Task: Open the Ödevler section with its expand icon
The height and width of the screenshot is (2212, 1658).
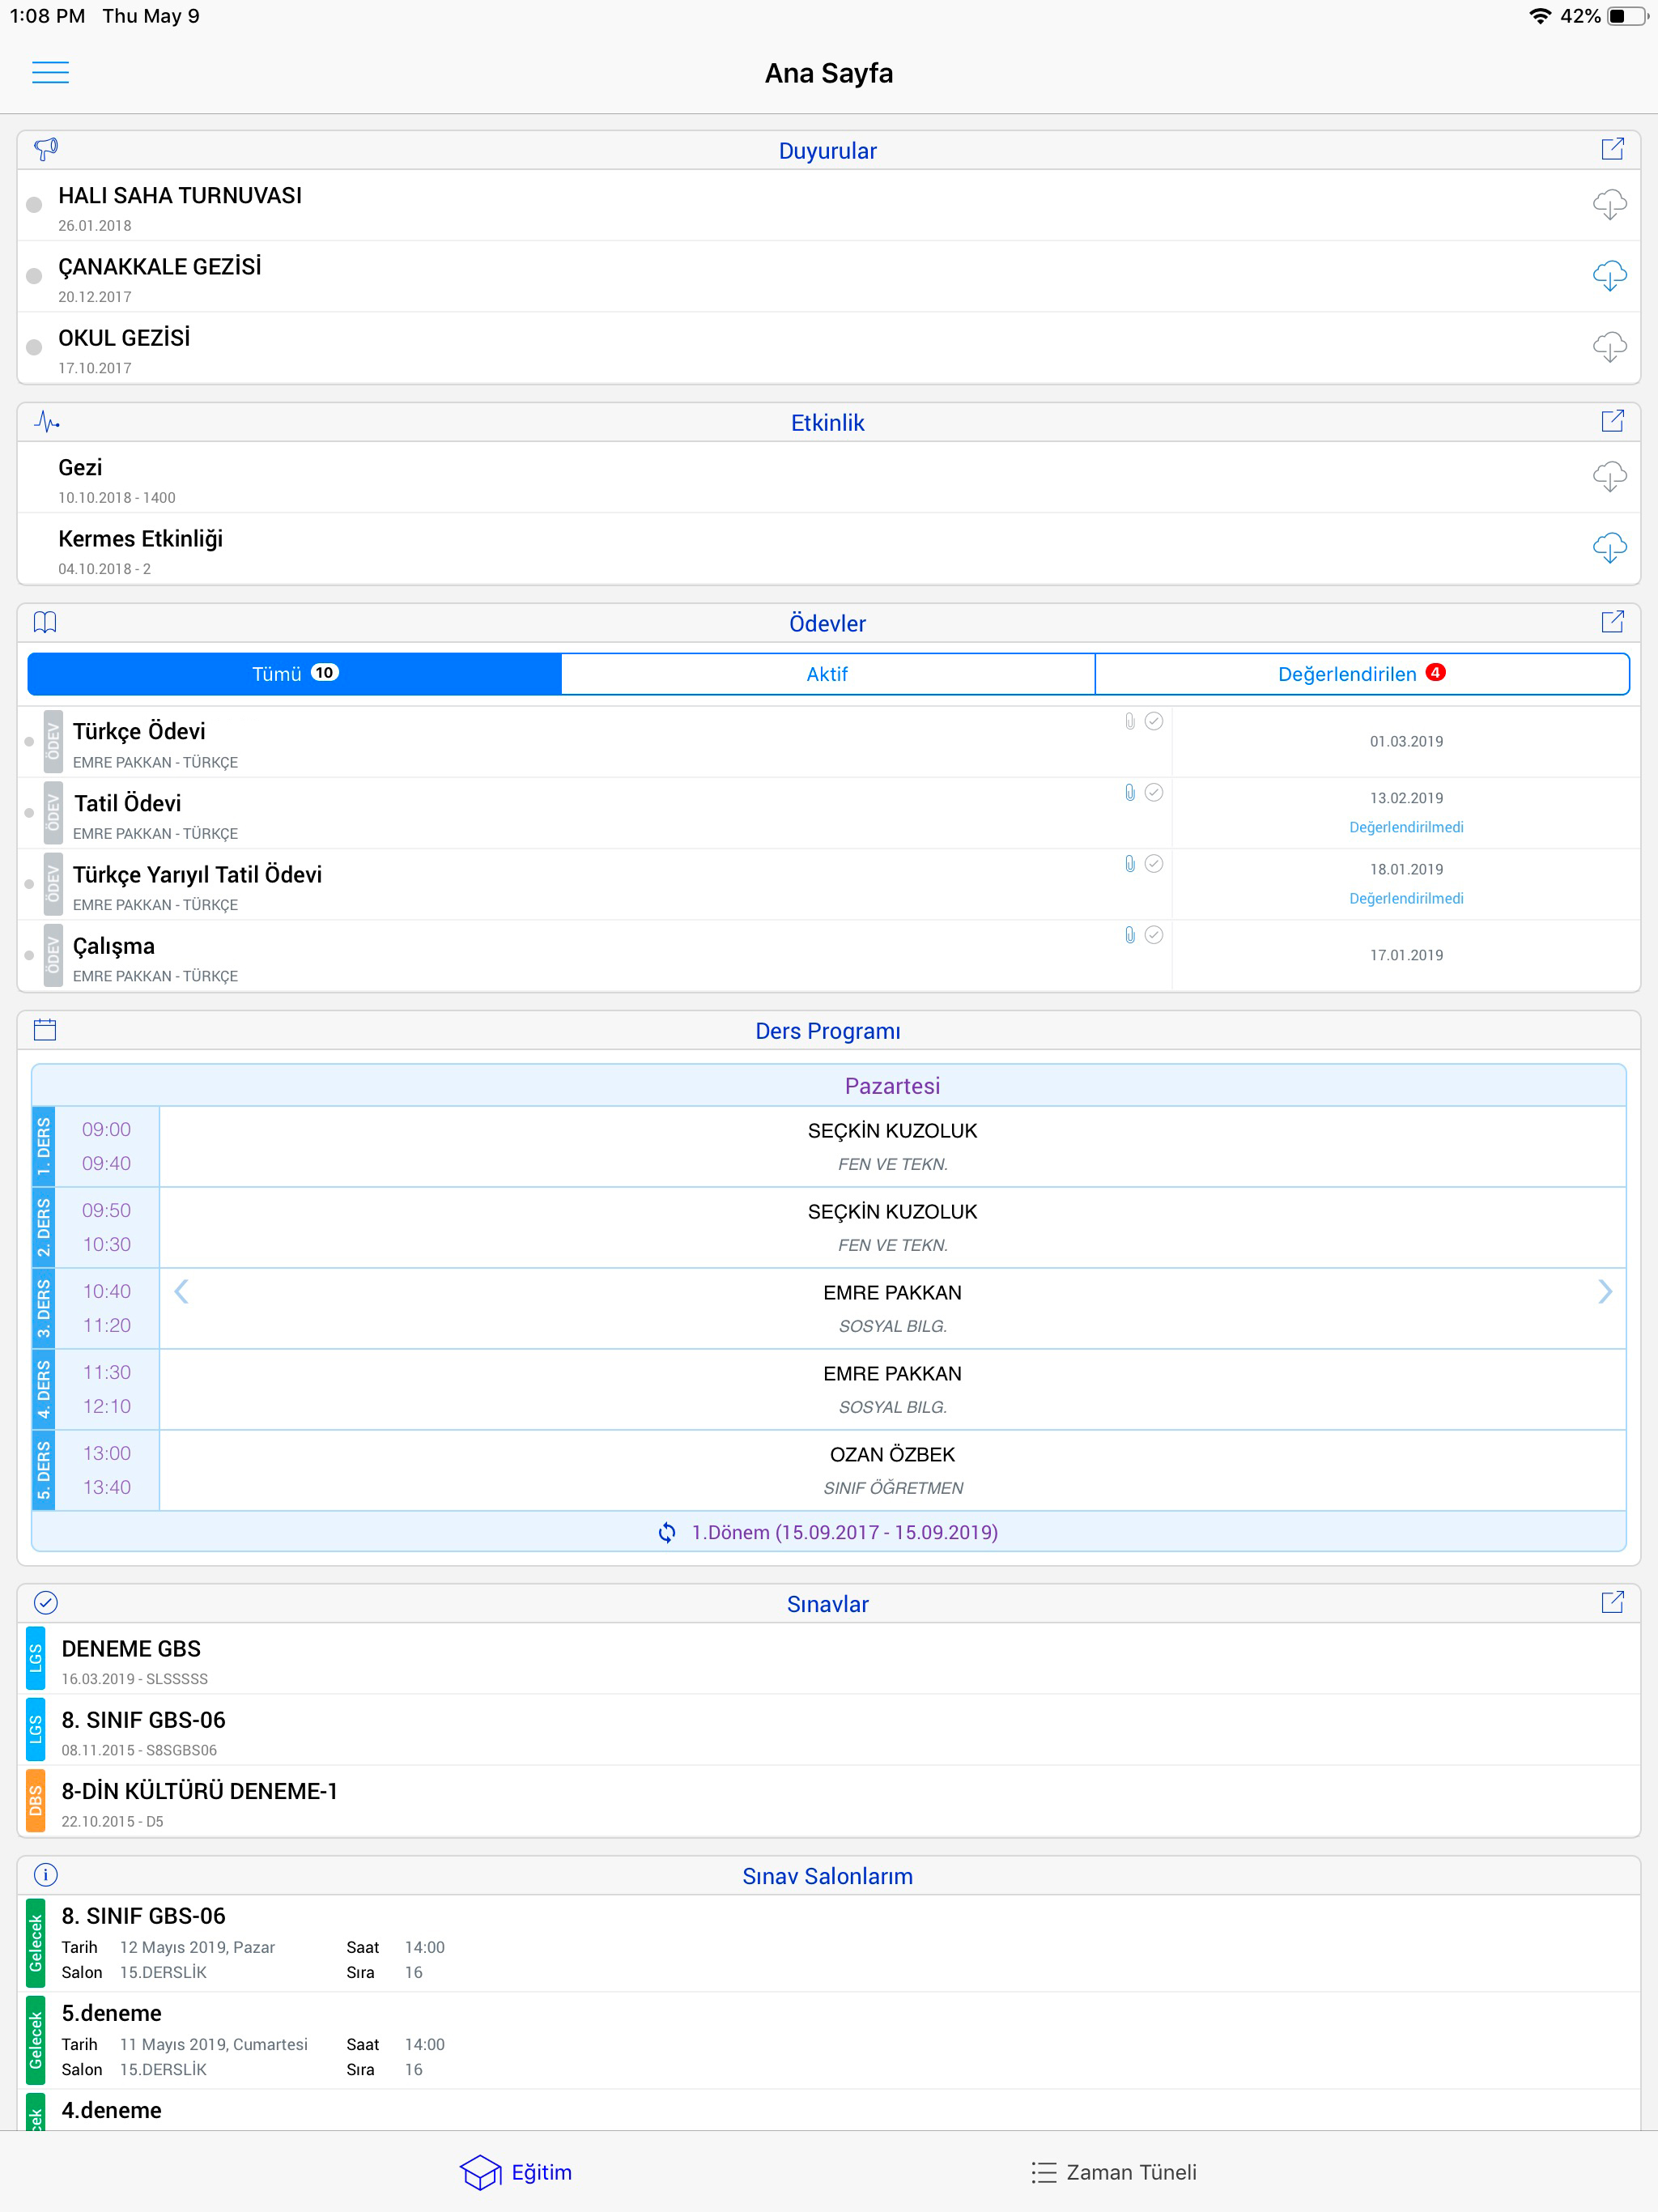Action: click(x=1612, y=622)
